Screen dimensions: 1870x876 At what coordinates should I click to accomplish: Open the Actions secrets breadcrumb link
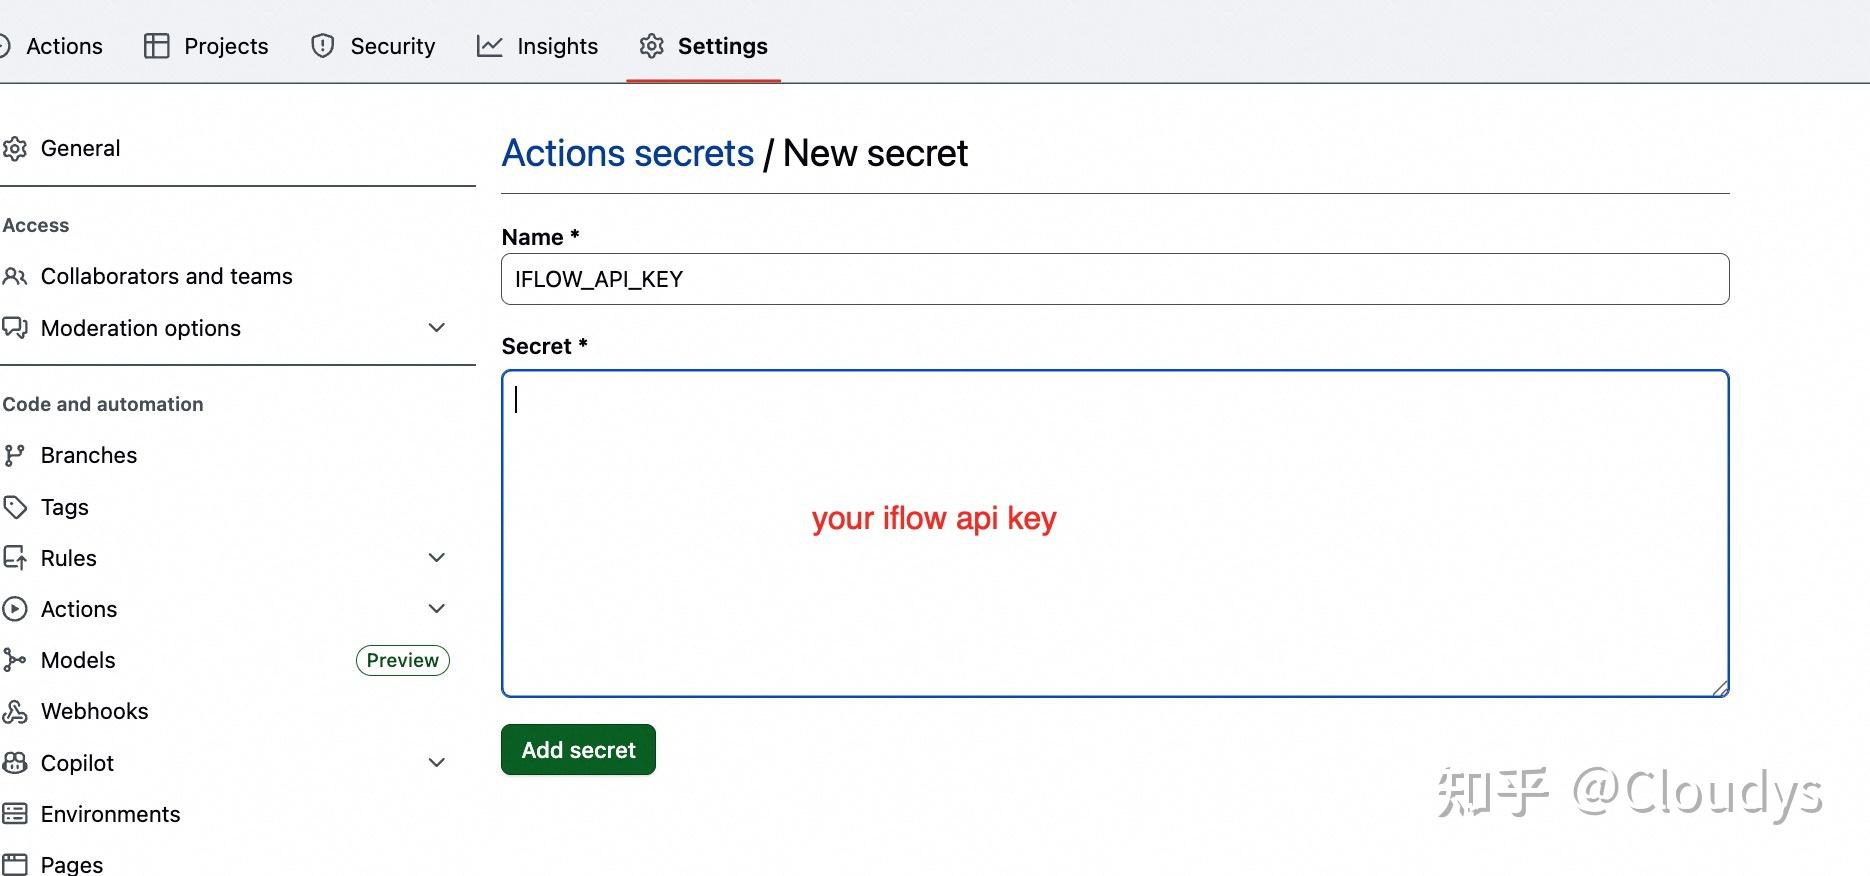628,153
